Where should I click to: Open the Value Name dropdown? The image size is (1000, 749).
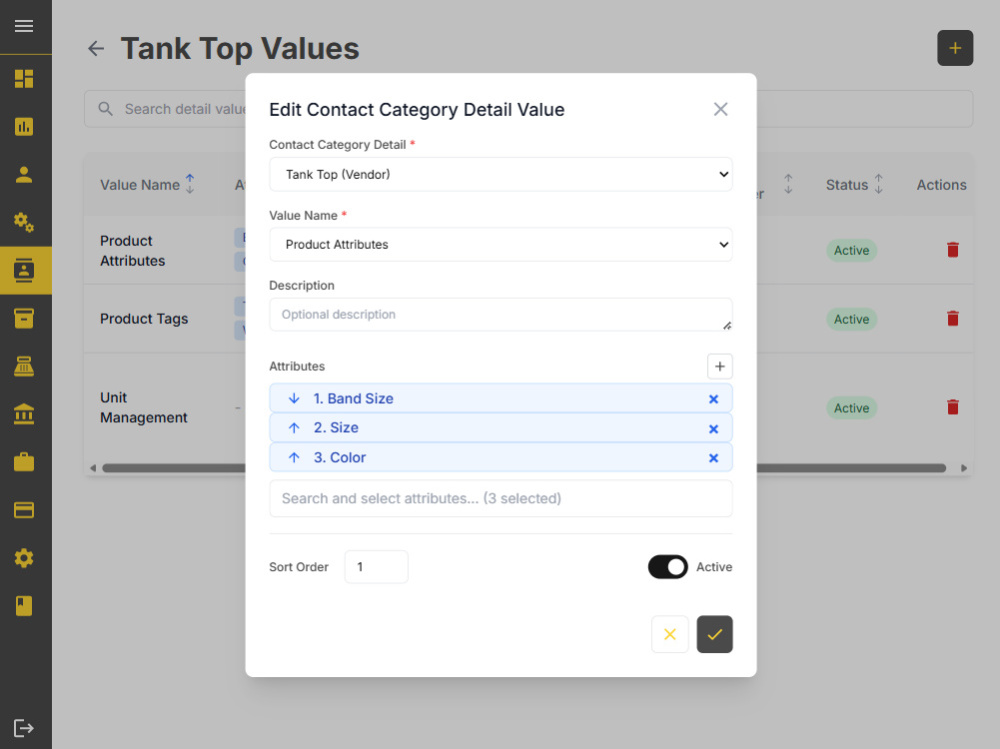pos(501,244)
